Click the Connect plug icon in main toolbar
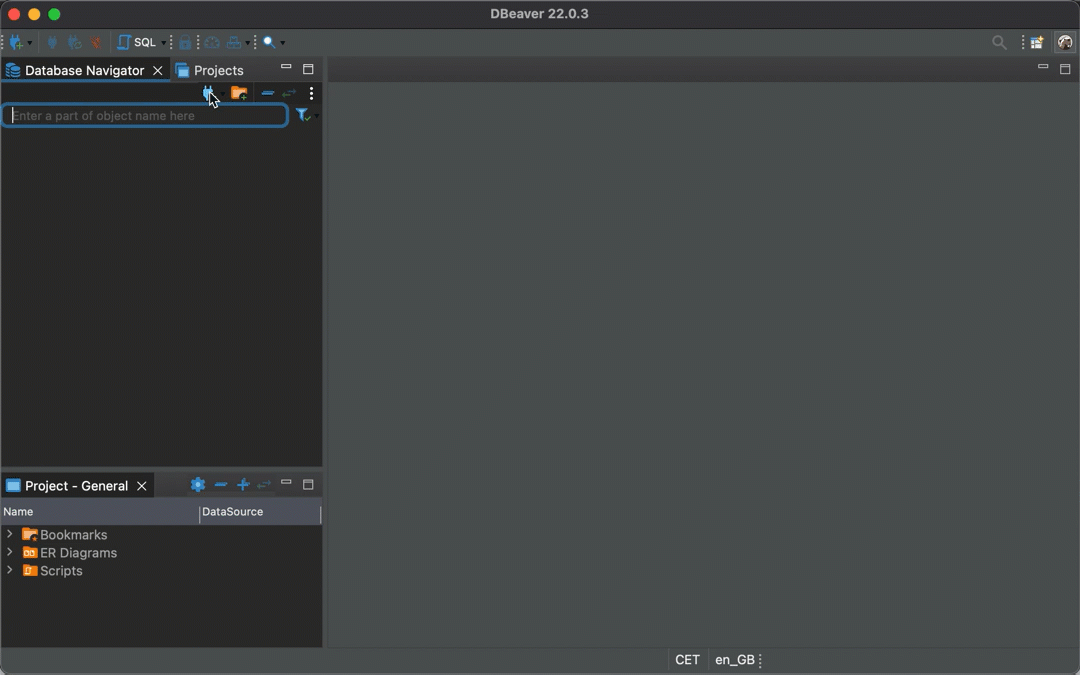Screen dimensions: 1080x675 coord(52,42)
